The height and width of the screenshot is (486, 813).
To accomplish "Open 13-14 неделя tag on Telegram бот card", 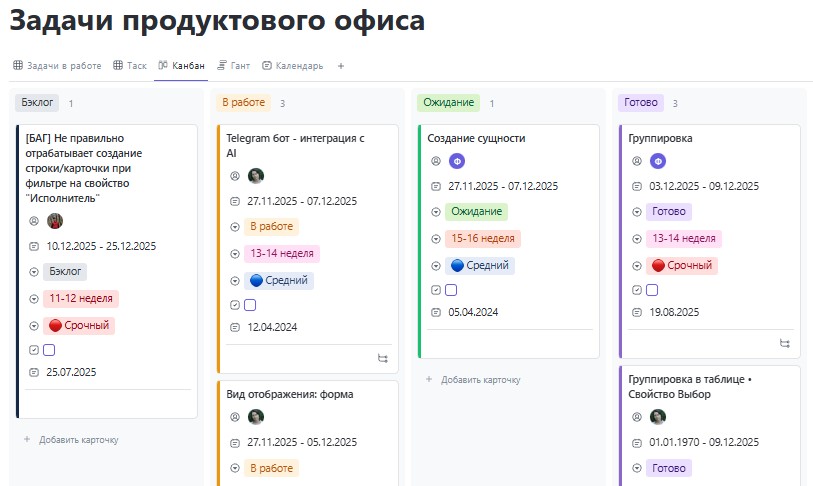I will point(282,253).
